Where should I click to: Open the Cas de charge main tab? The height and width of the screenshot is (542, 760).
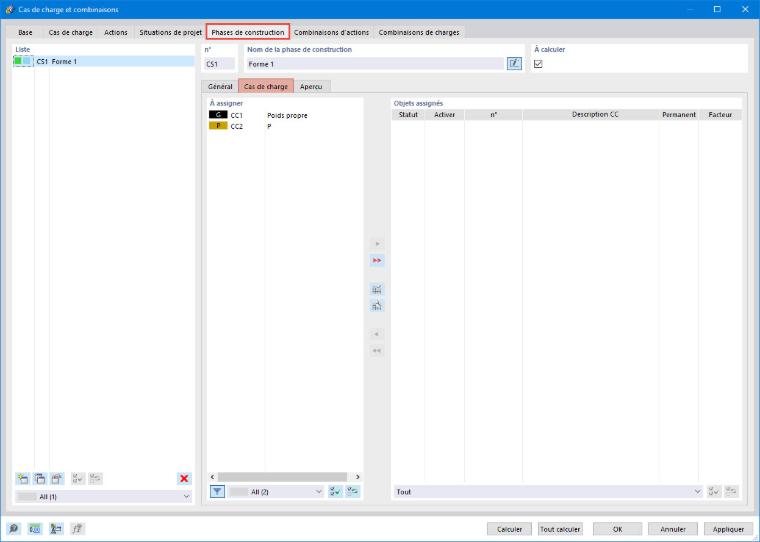[x=70, y=32]
